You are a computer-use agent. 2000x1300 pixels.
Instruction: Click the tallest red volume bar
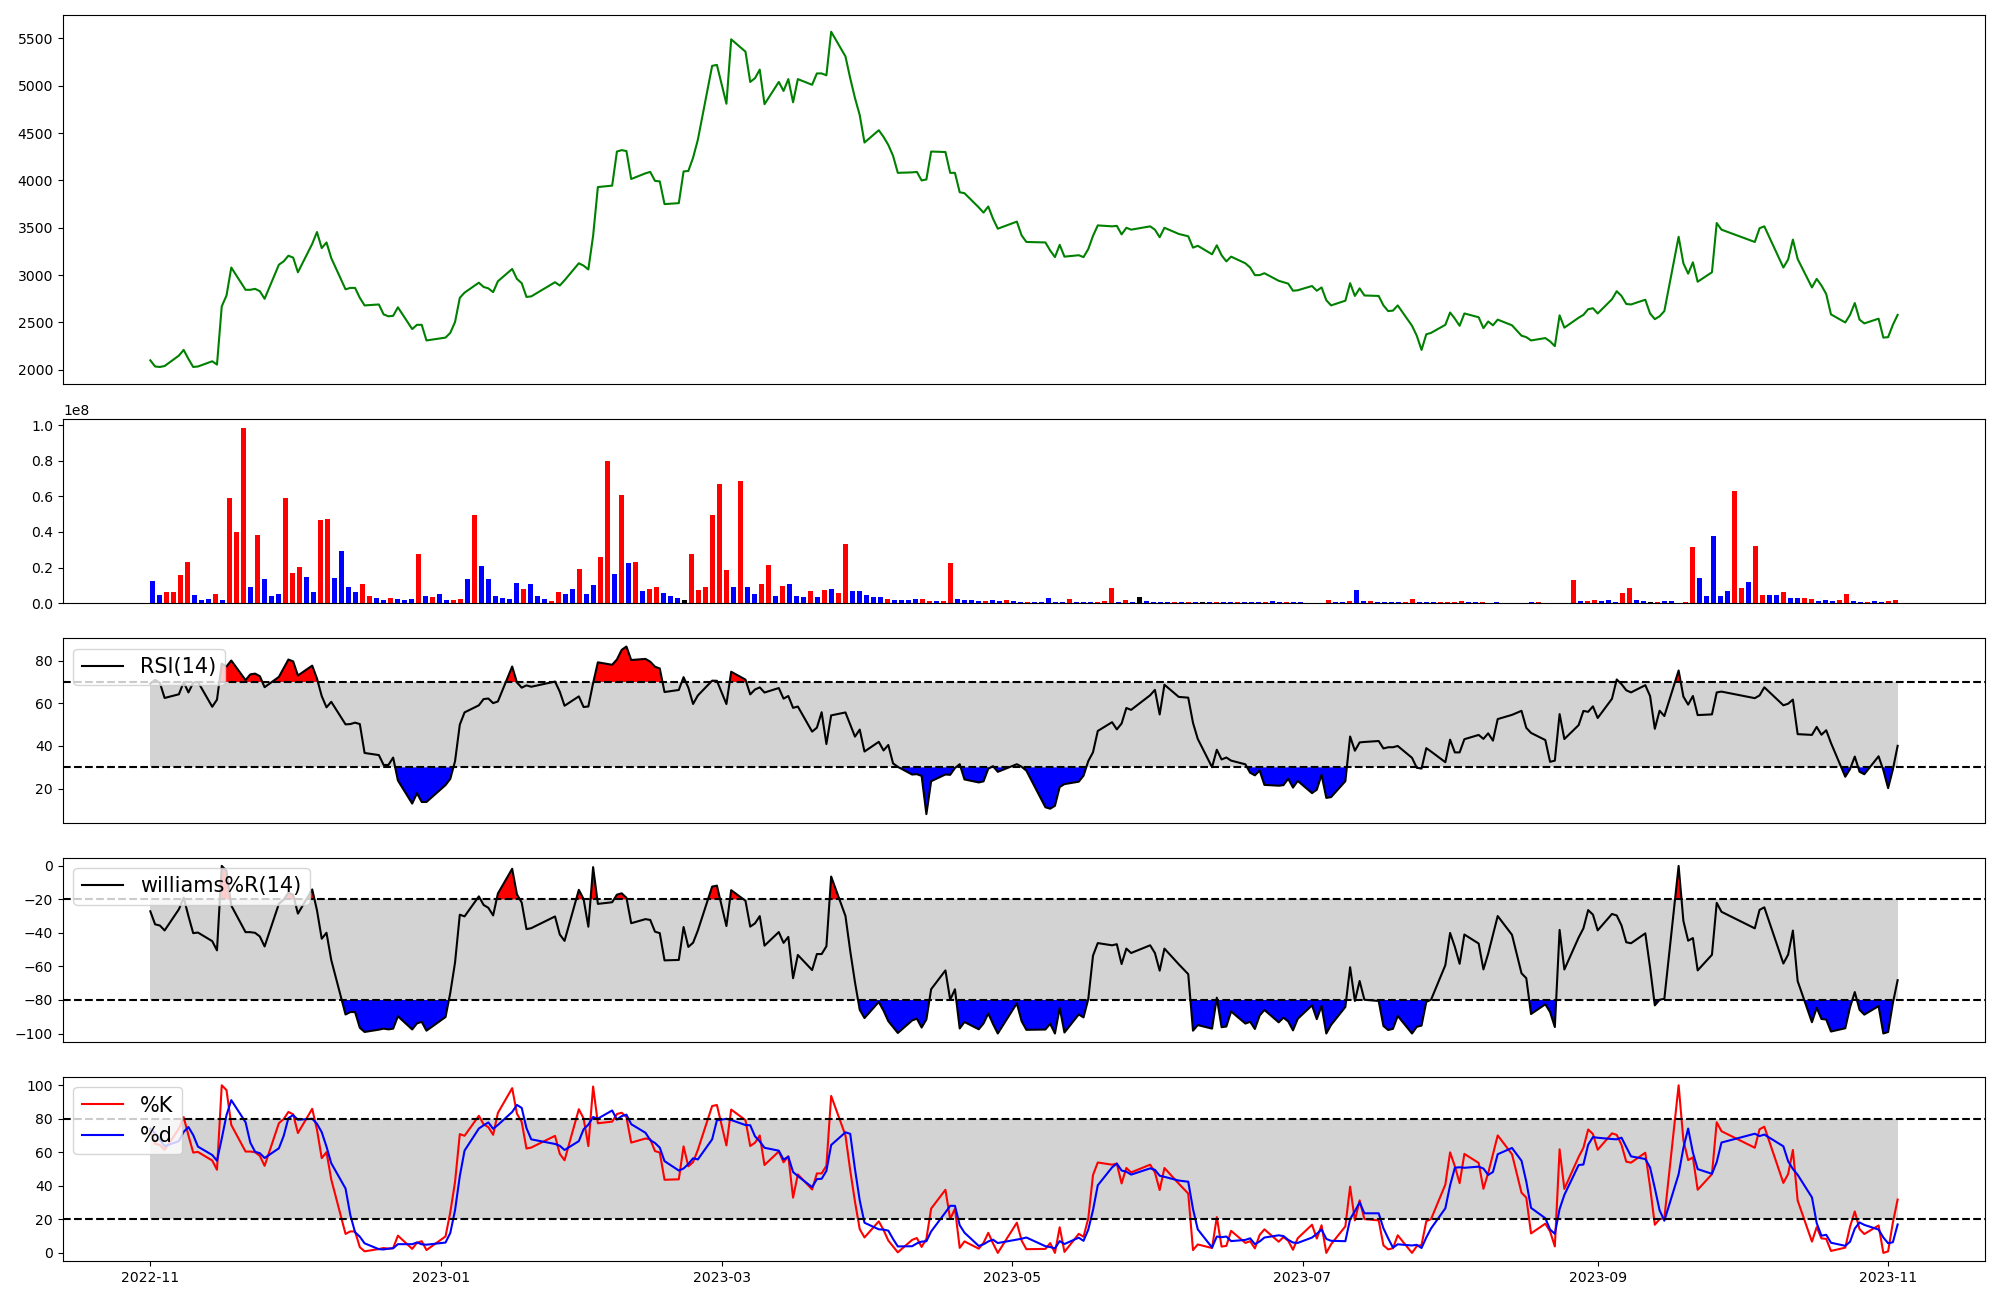[x=243, y=515]
